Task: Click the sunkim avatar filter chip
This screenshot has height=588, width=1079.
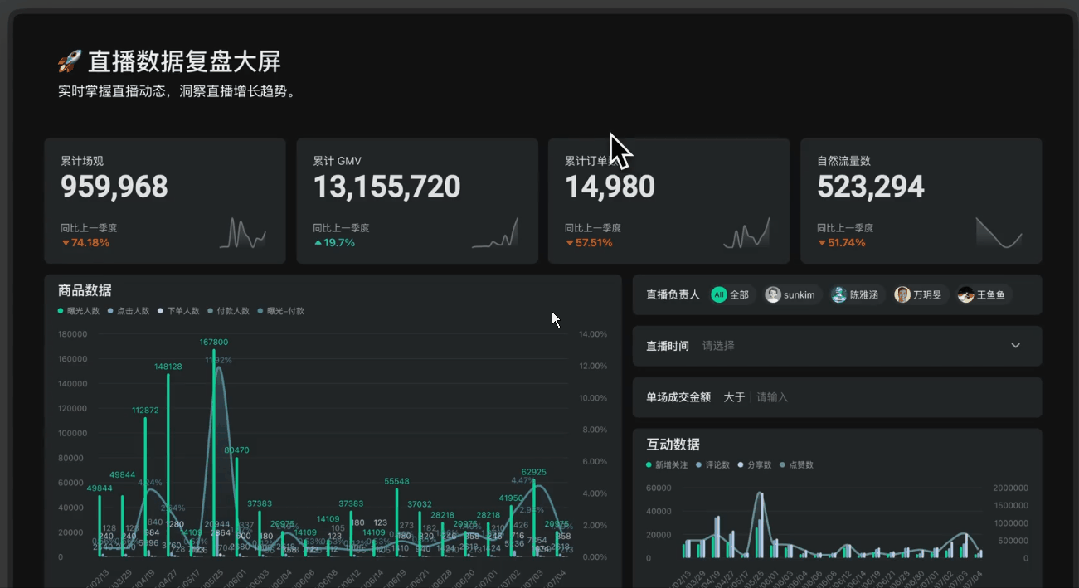Action: (x=790, y=295)
